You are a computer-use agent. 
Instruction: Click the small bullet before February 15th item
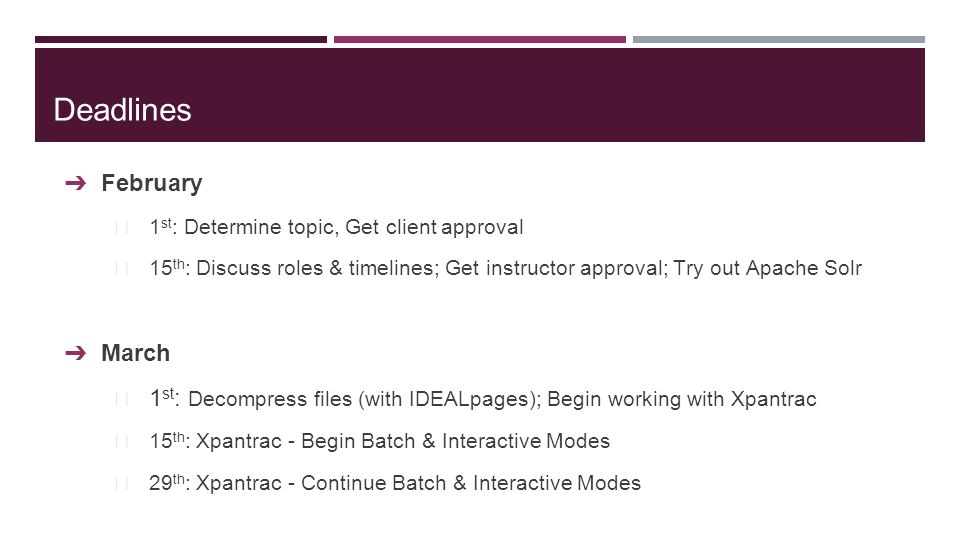[121, 269]
